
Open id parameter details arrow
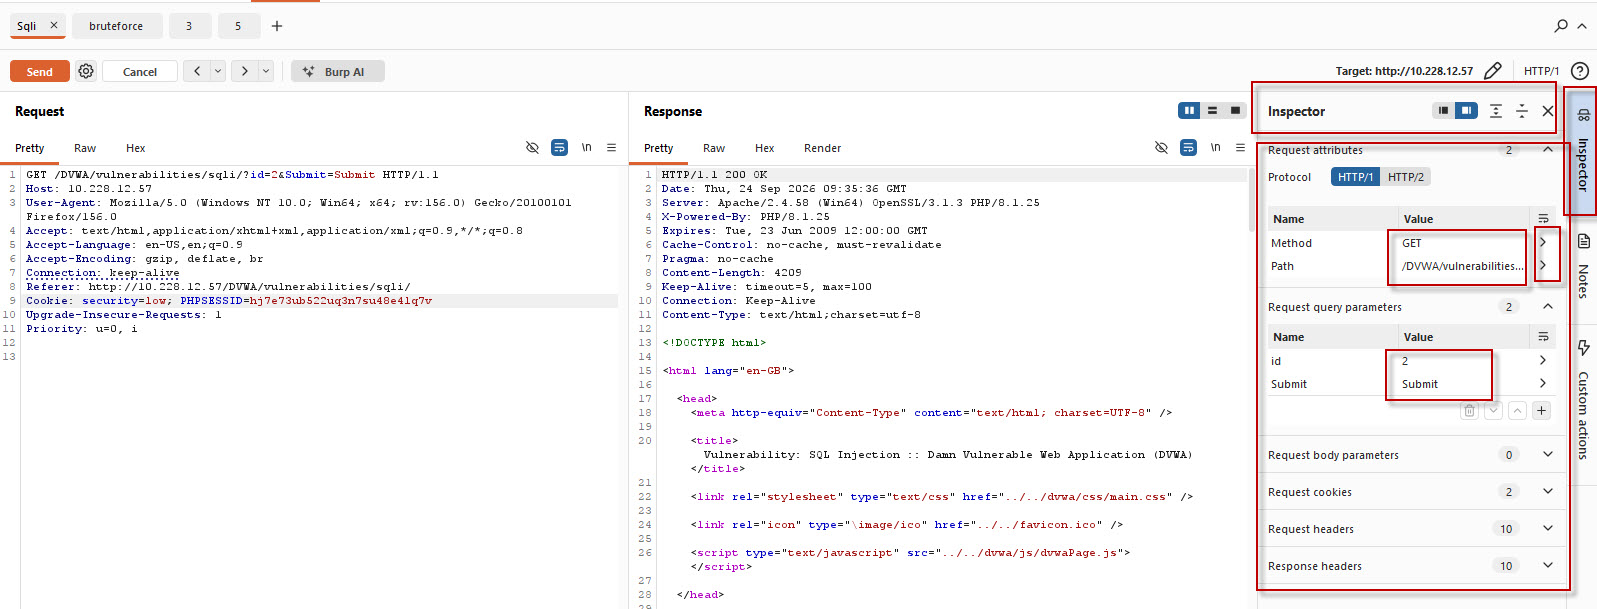[1543, 361]
